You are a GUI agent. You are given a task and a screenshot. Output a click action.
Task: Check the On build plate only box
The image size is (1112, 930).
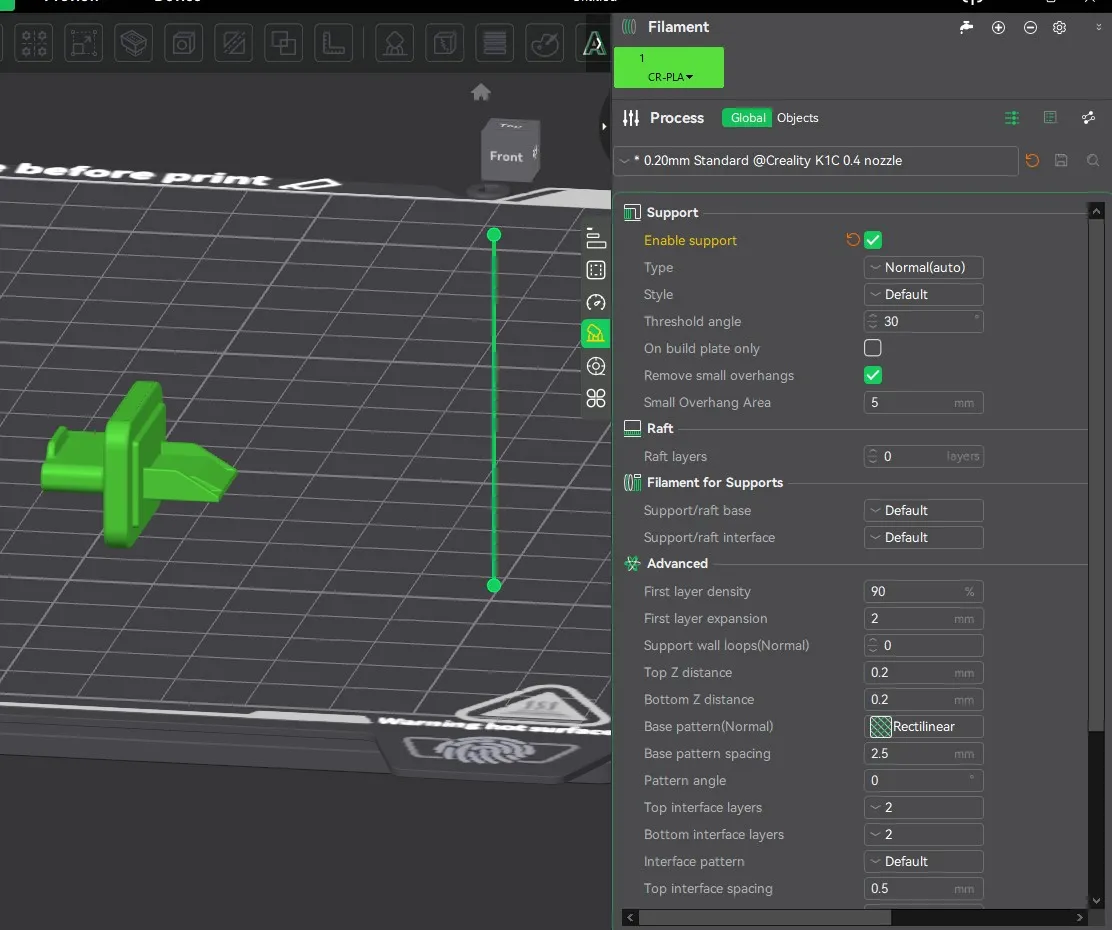pos(873,348)
